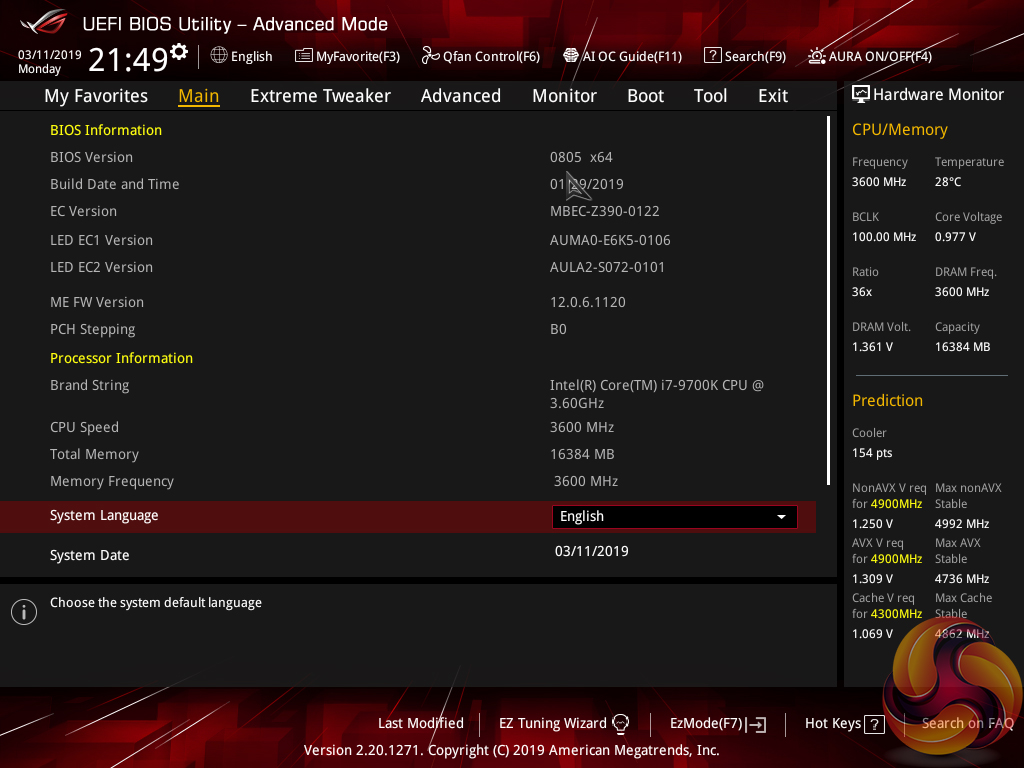Open the Monitor tab
Viewport: 1024px width, 768px height.
pos(564,96)
